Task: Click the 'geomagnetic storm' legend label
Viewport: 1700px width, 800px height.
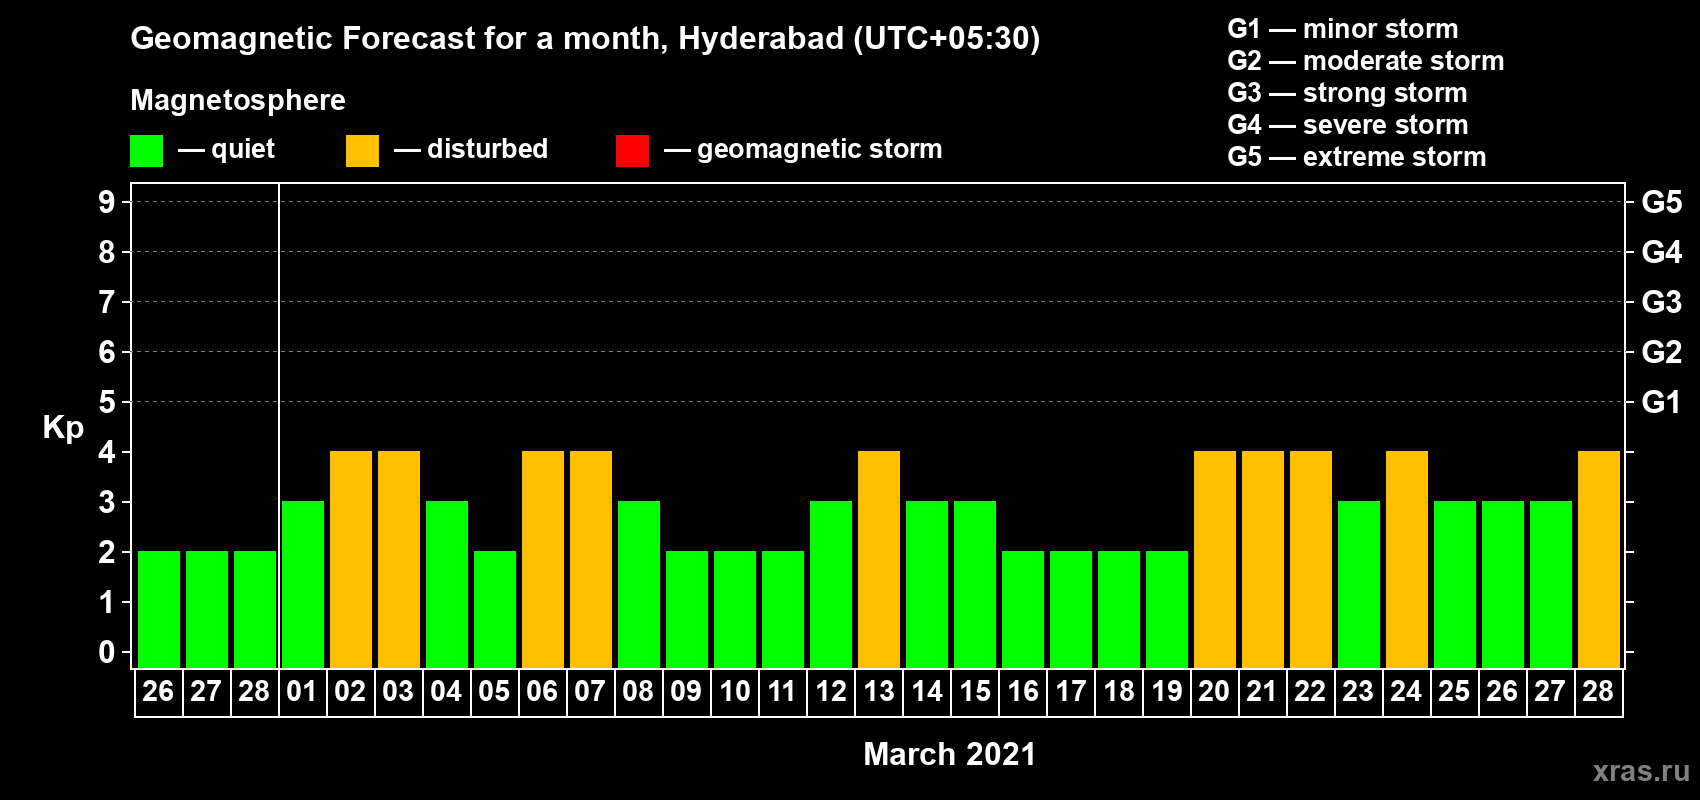Action: [820, 149]
